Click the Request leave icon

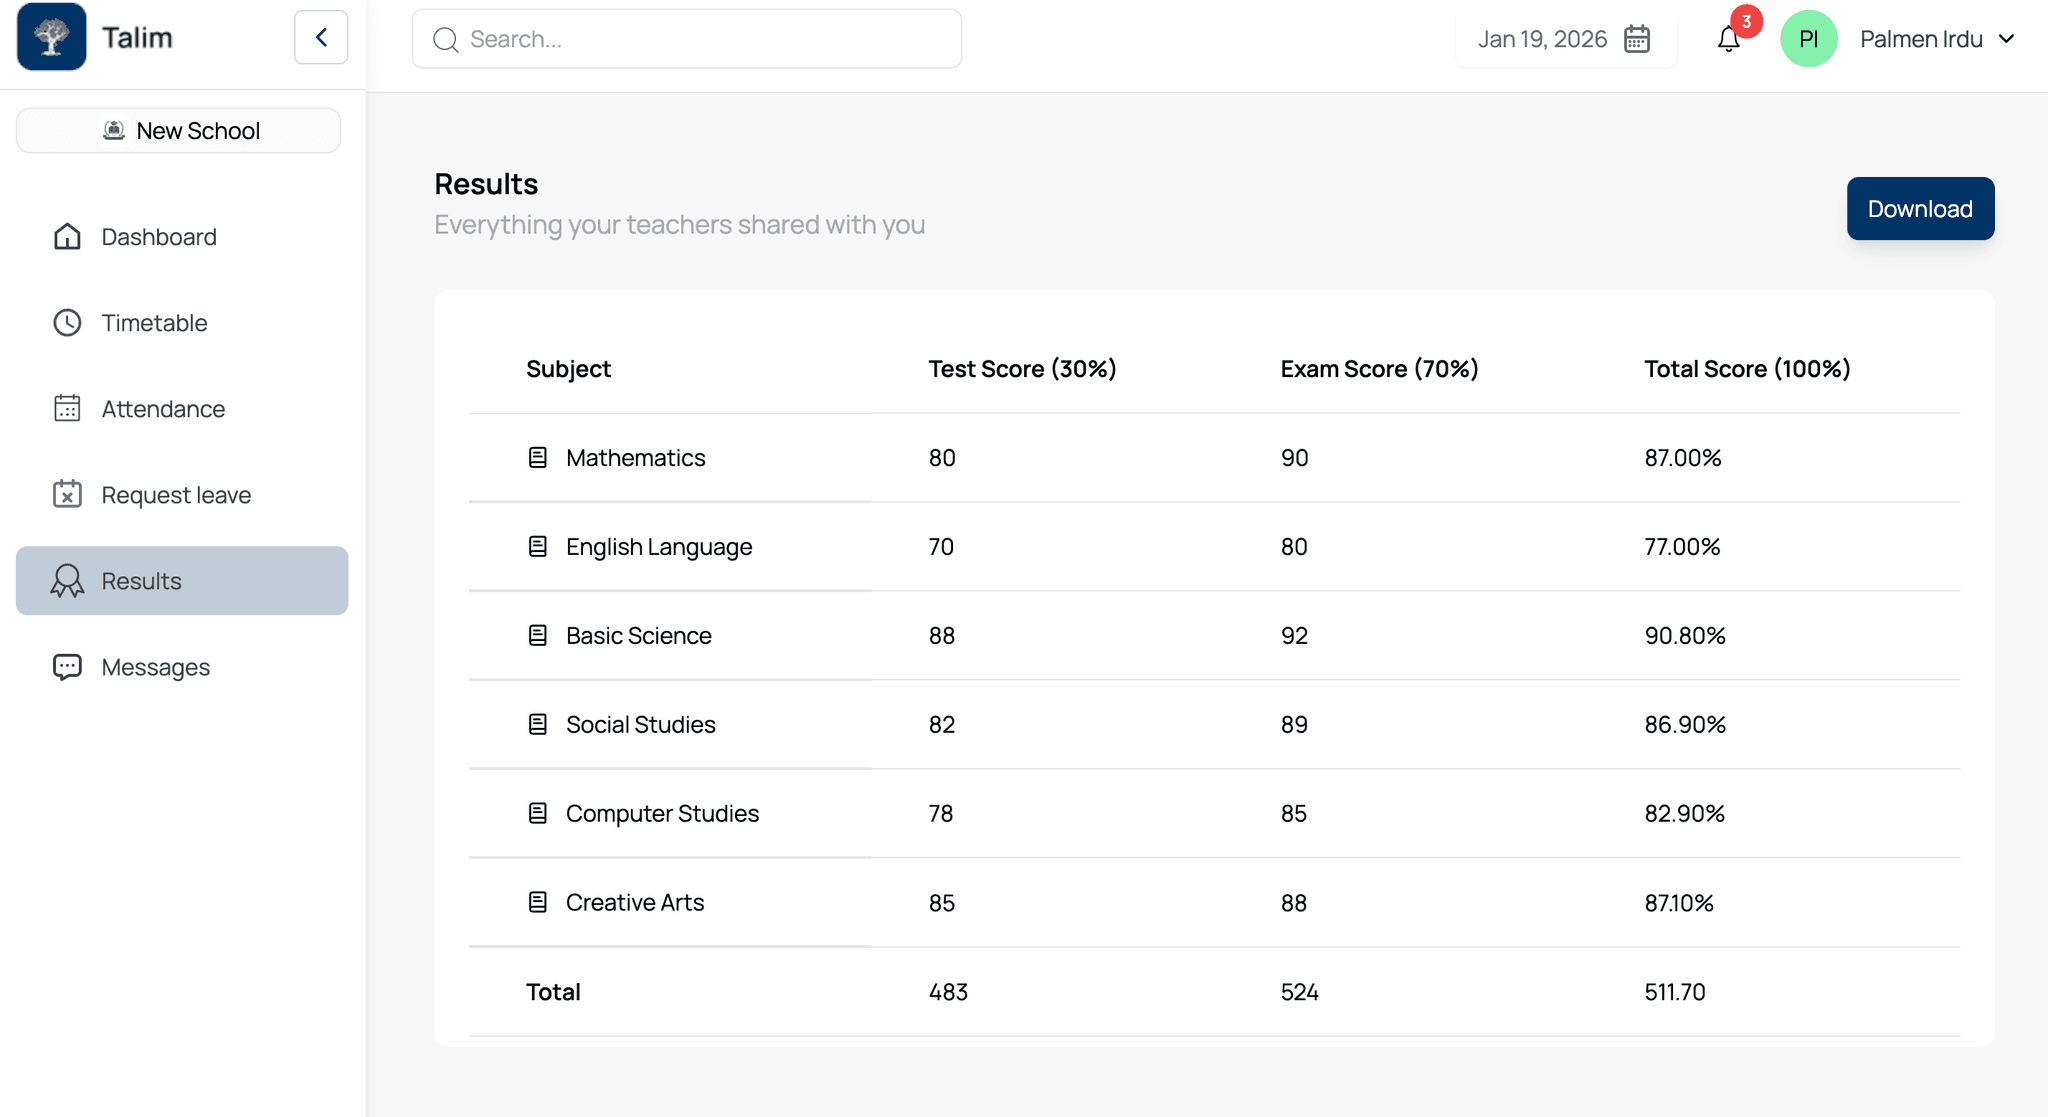click(66, 494)
